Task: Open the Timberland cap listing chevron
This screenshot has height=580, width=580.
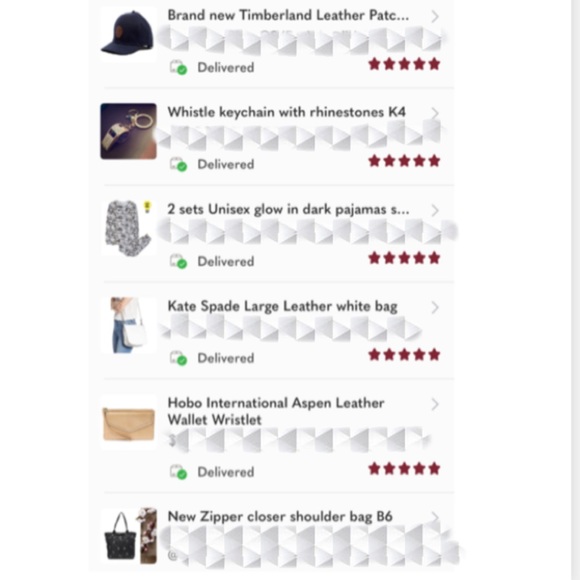Action: [x=435, y=16]
